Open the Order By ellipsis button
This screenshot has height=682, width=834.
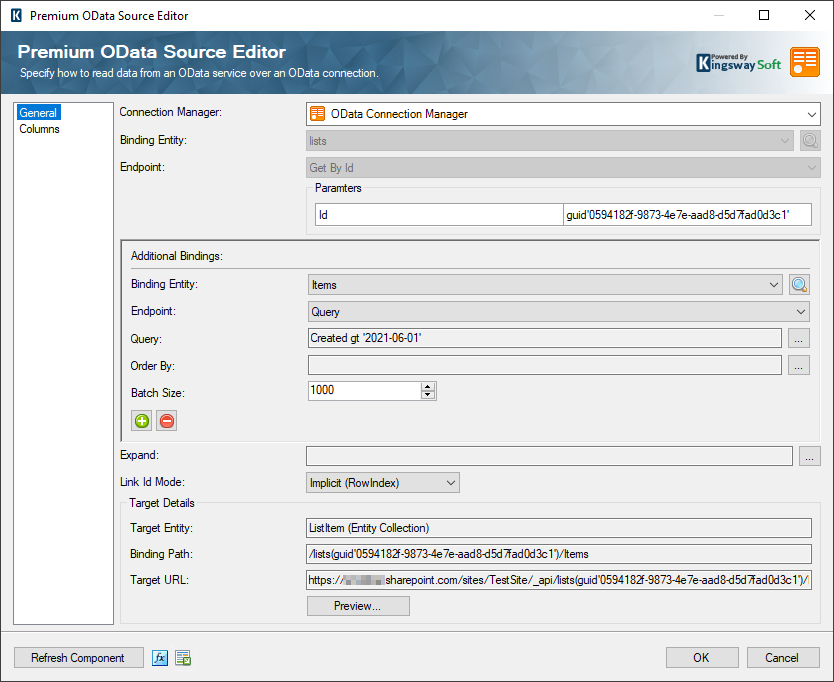coord(798,366)
